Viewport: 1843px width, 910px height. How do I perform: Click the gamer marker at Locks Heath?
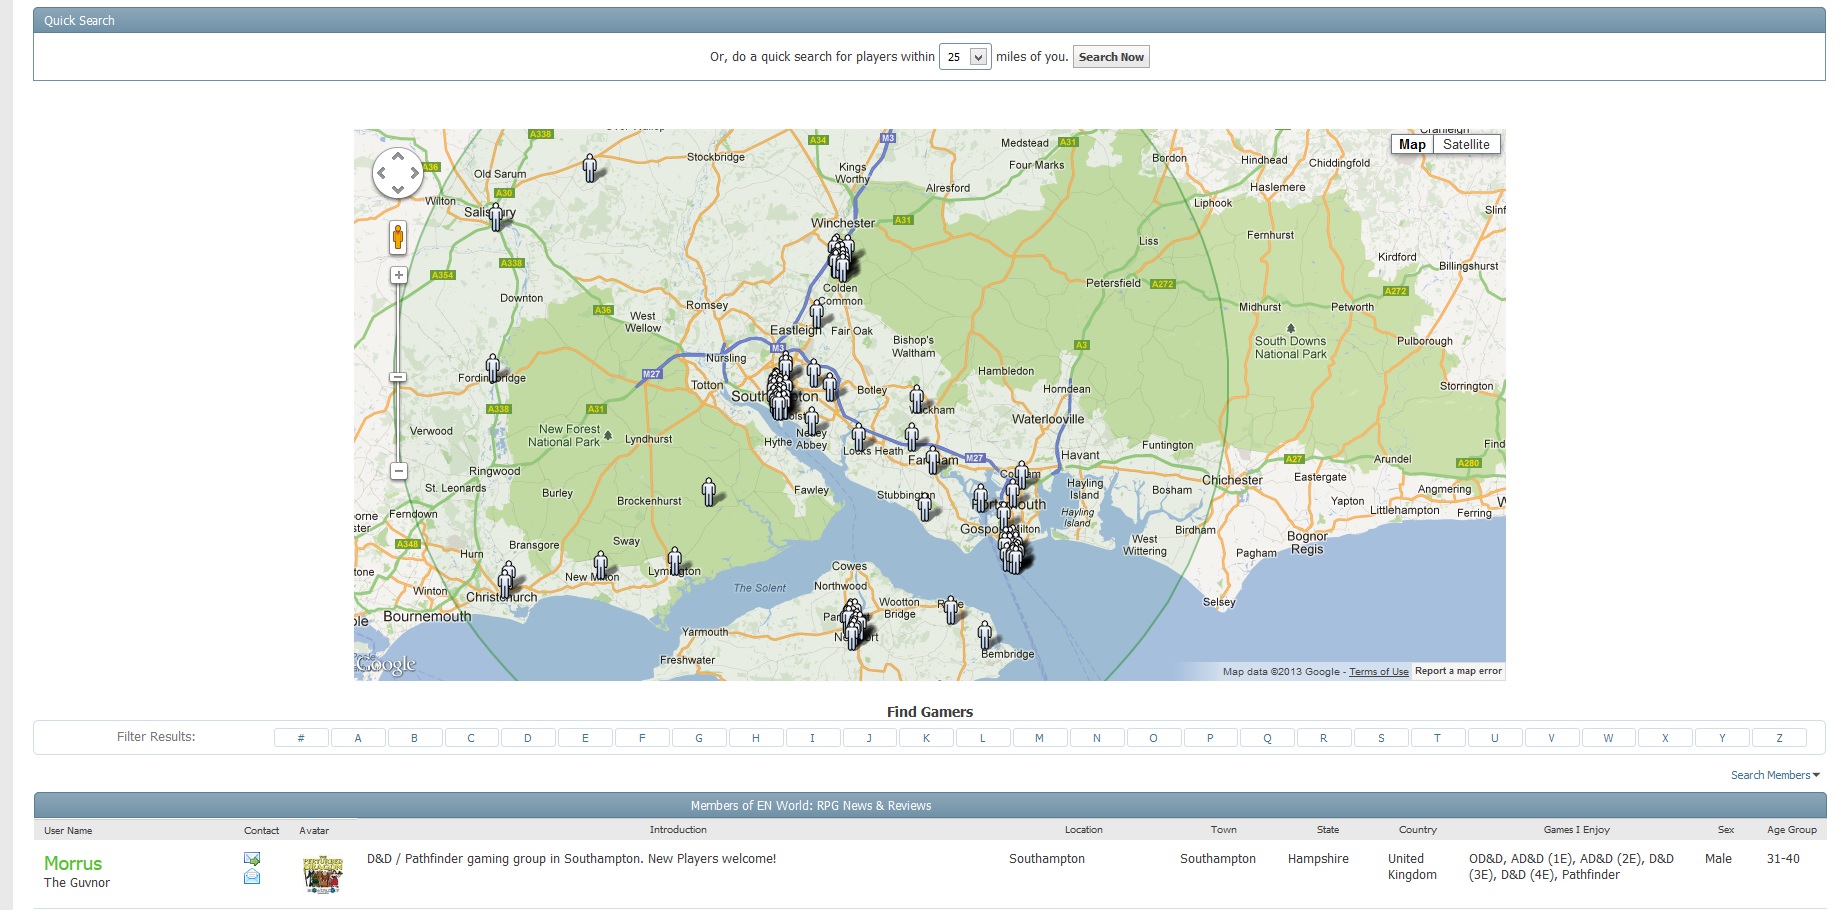coord(858,437)
